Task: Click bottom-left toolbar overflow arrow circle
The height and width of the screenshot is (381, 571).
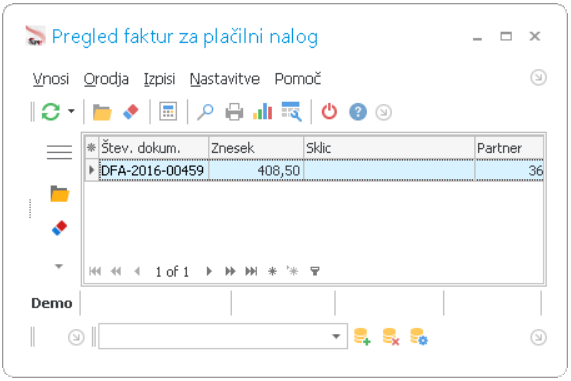Action: click(x=76, y=337)
